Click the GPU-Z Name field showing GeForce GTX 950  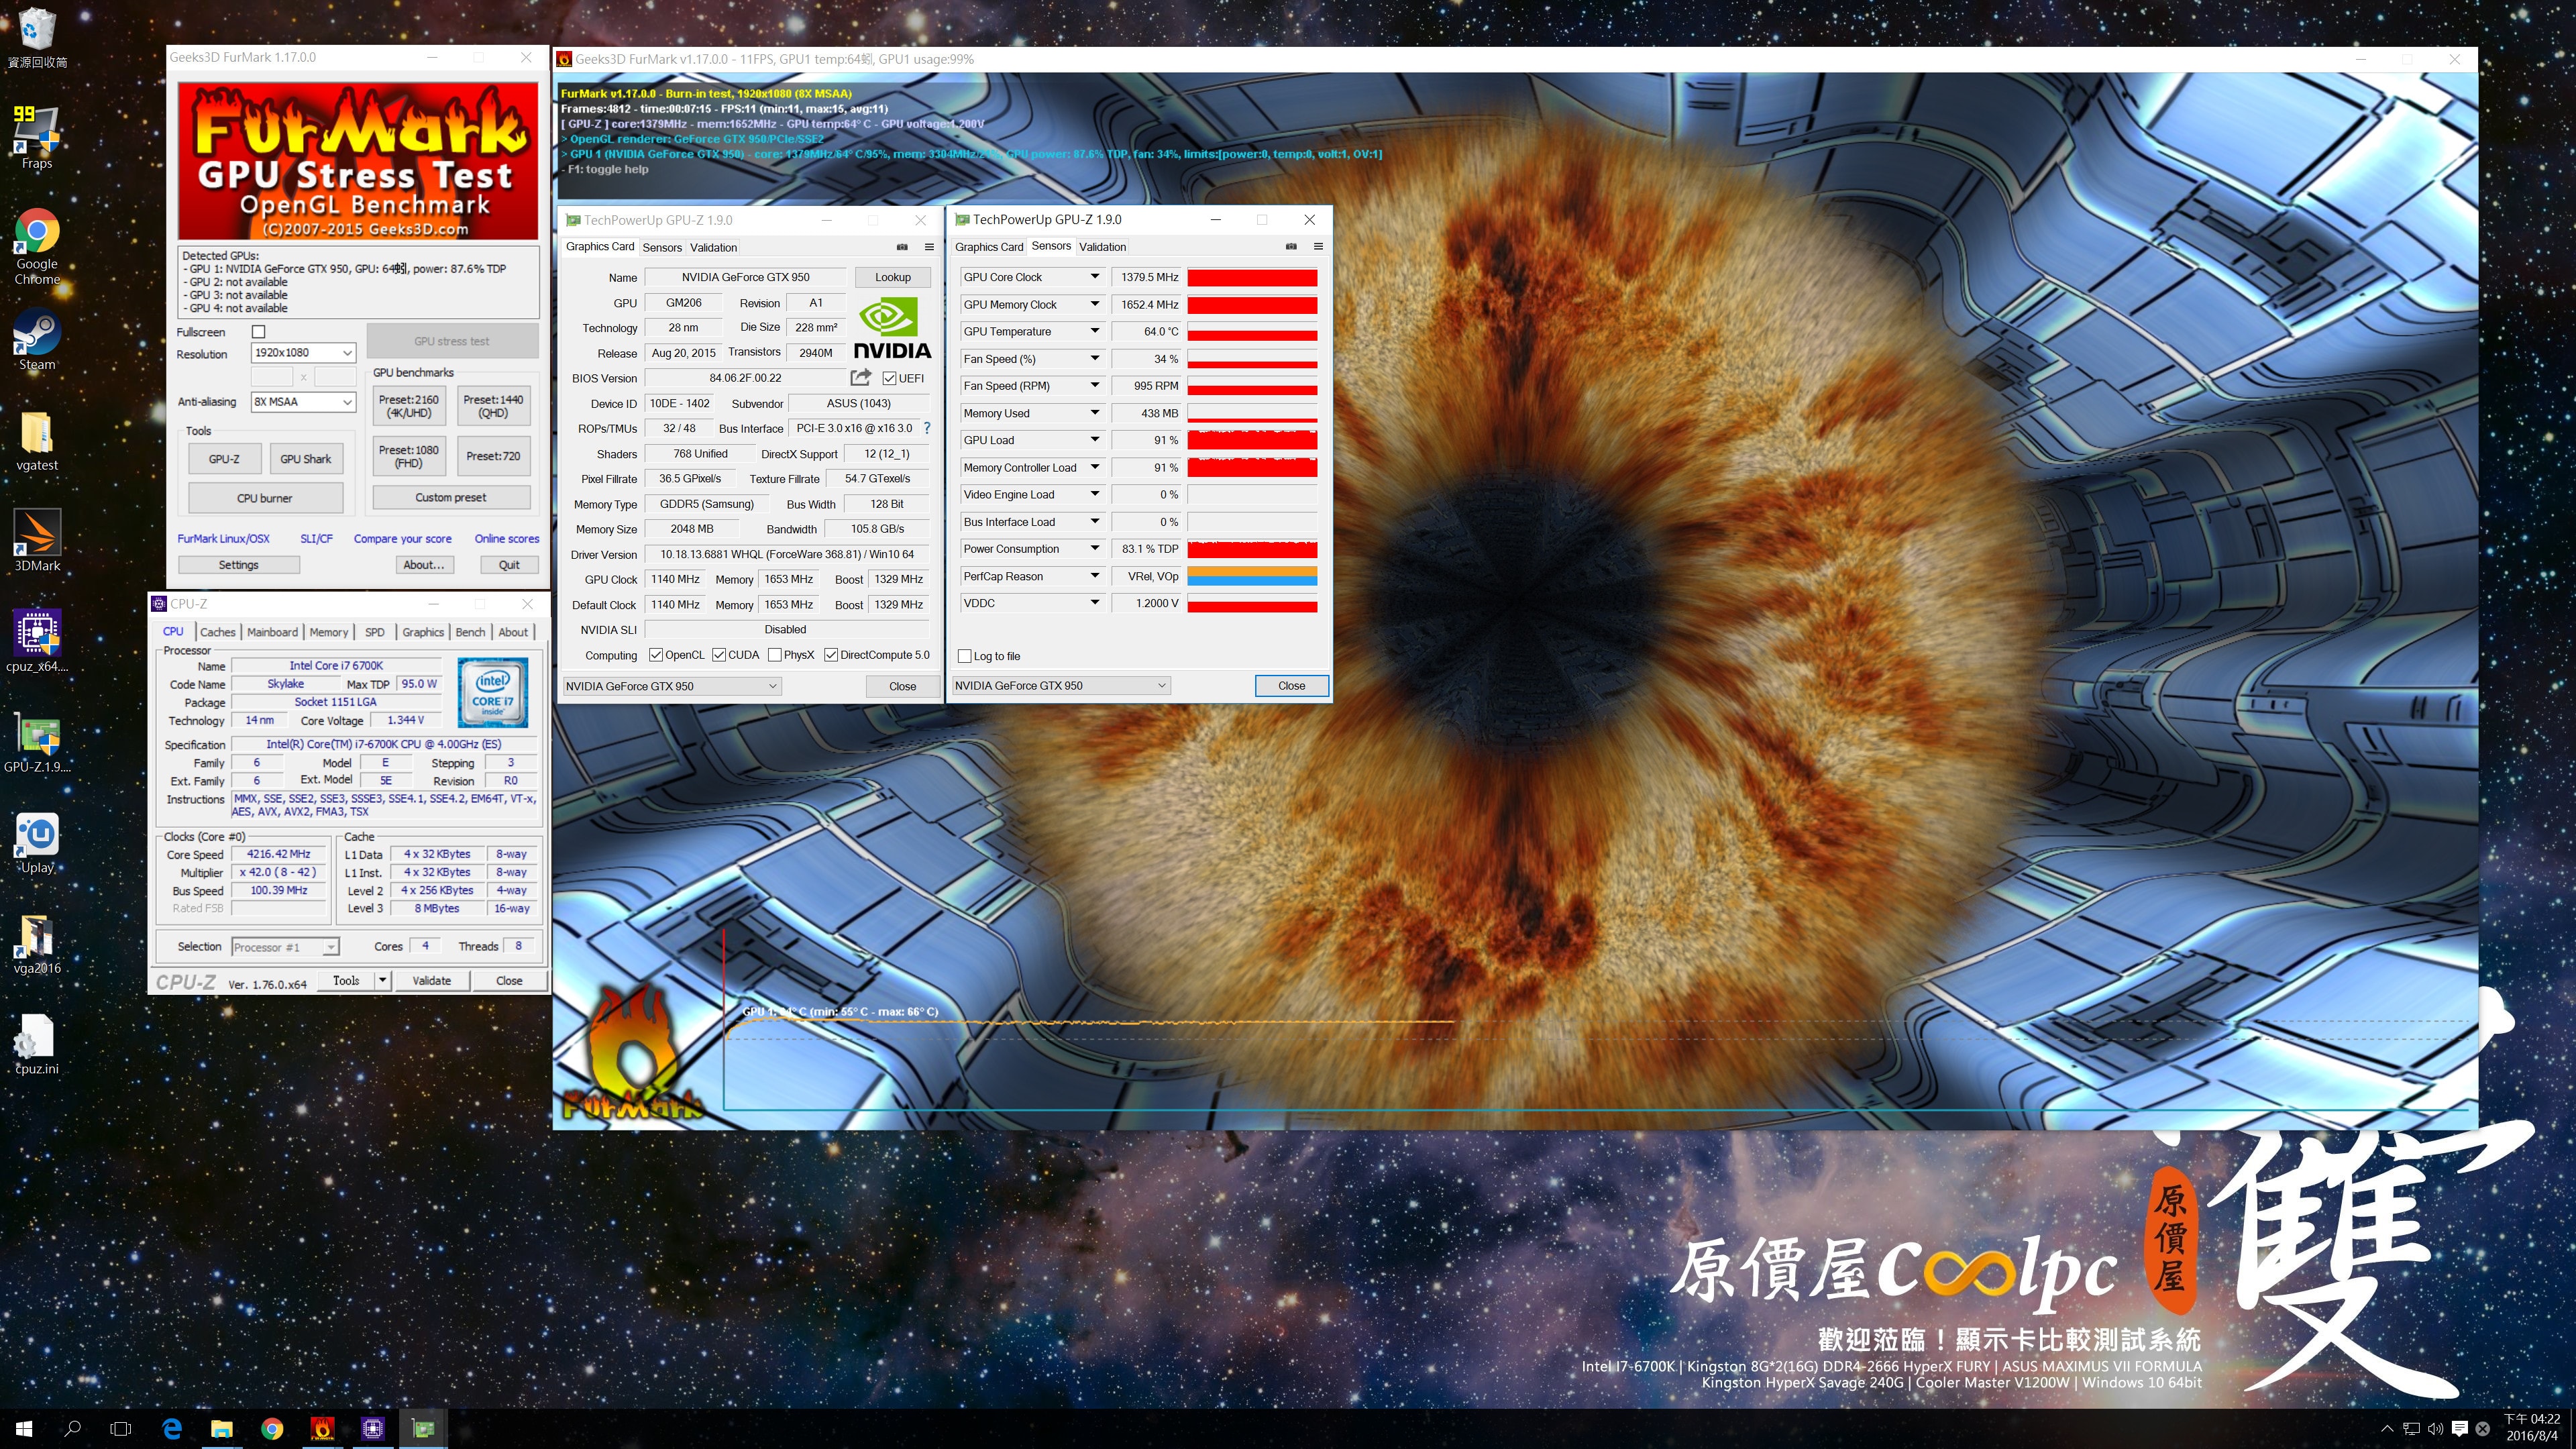coord(746,277)
